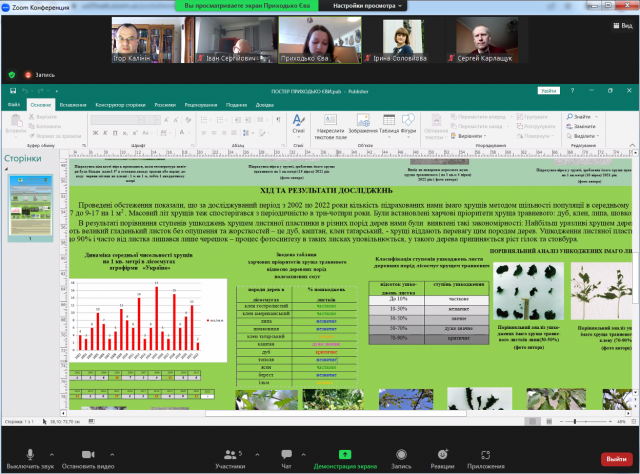640x474 pixels.
Task: Click Замінити replace button
Action: tap(581, 126)
